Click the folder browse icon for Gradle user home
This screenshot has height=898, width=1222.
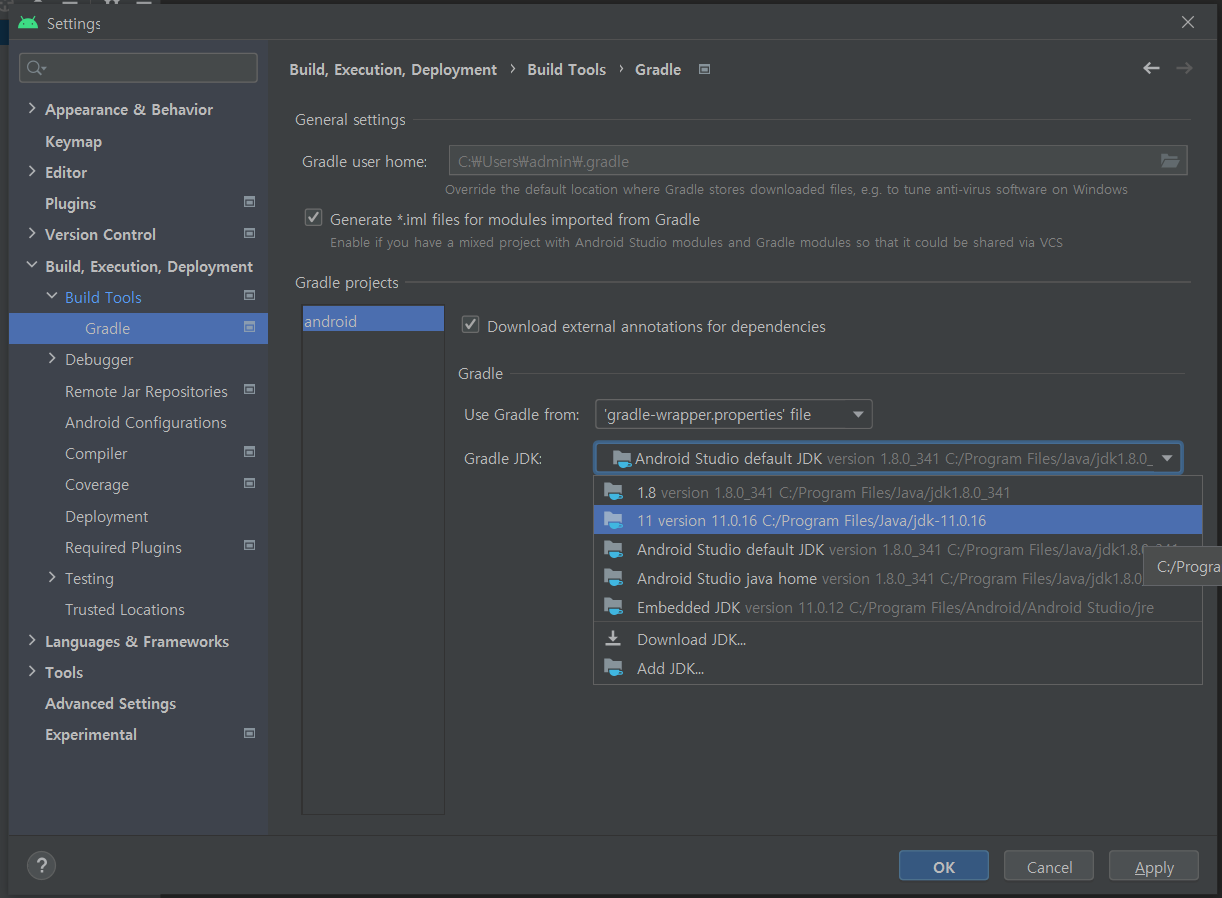pyautogui.click(x=1170, y=161)
